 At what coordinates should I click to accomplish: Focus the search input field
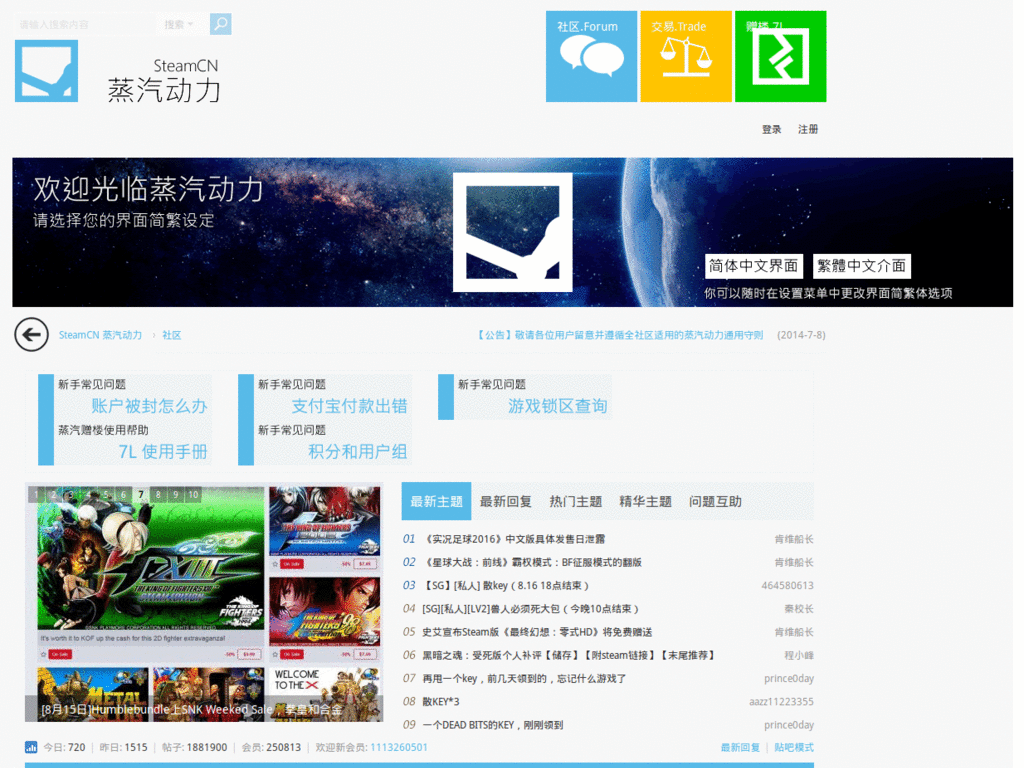pos(85,24)
